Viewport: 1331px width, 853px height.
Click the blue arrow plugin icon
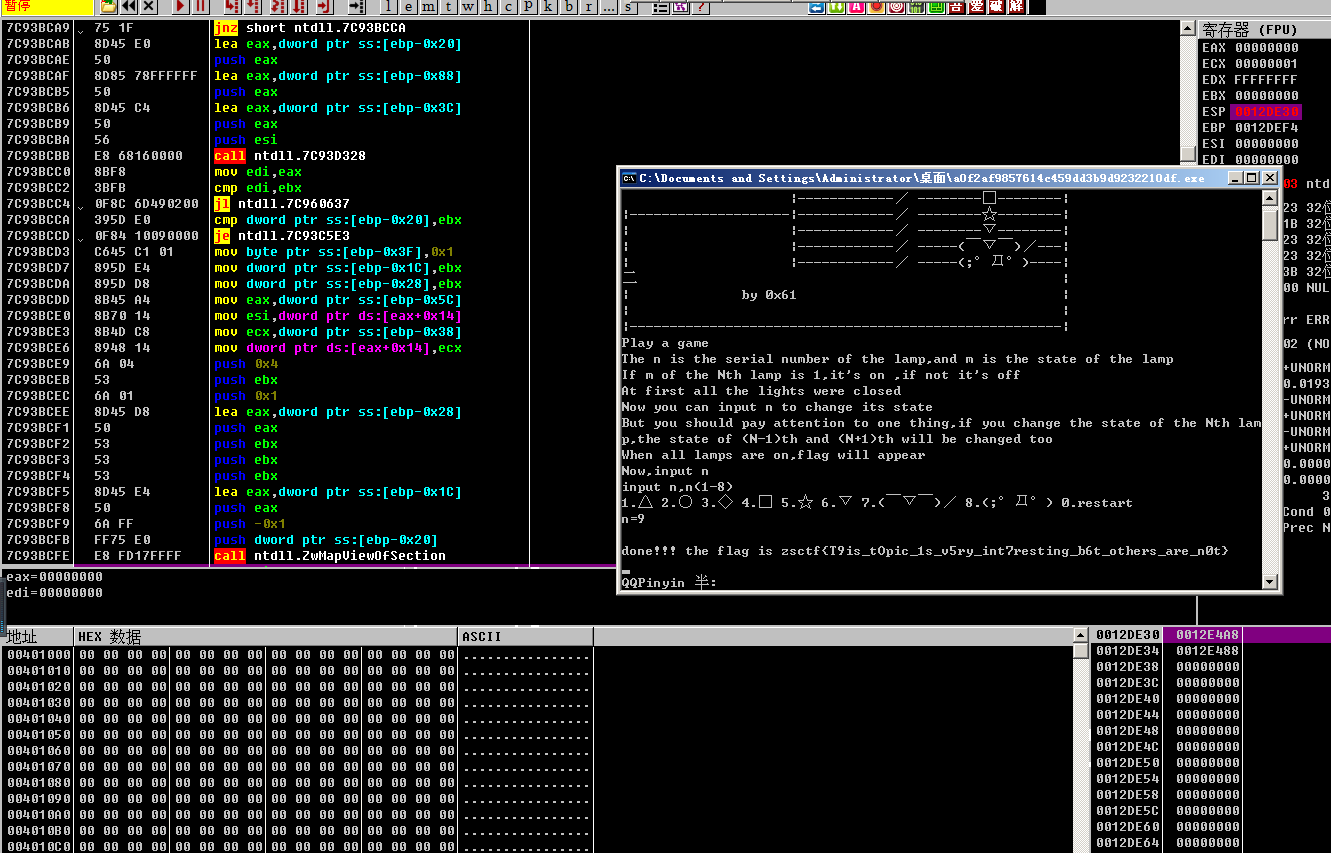click(817, 7)
